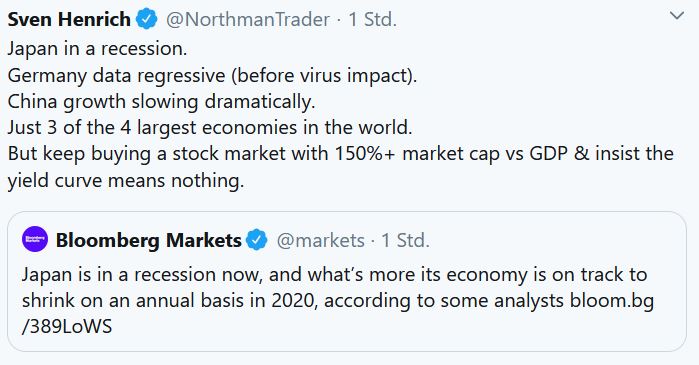The height and width of the screenshot is (365, 699).
Task: Click Sven Henrich's blue verified badge
Action: tap(147, 19)
